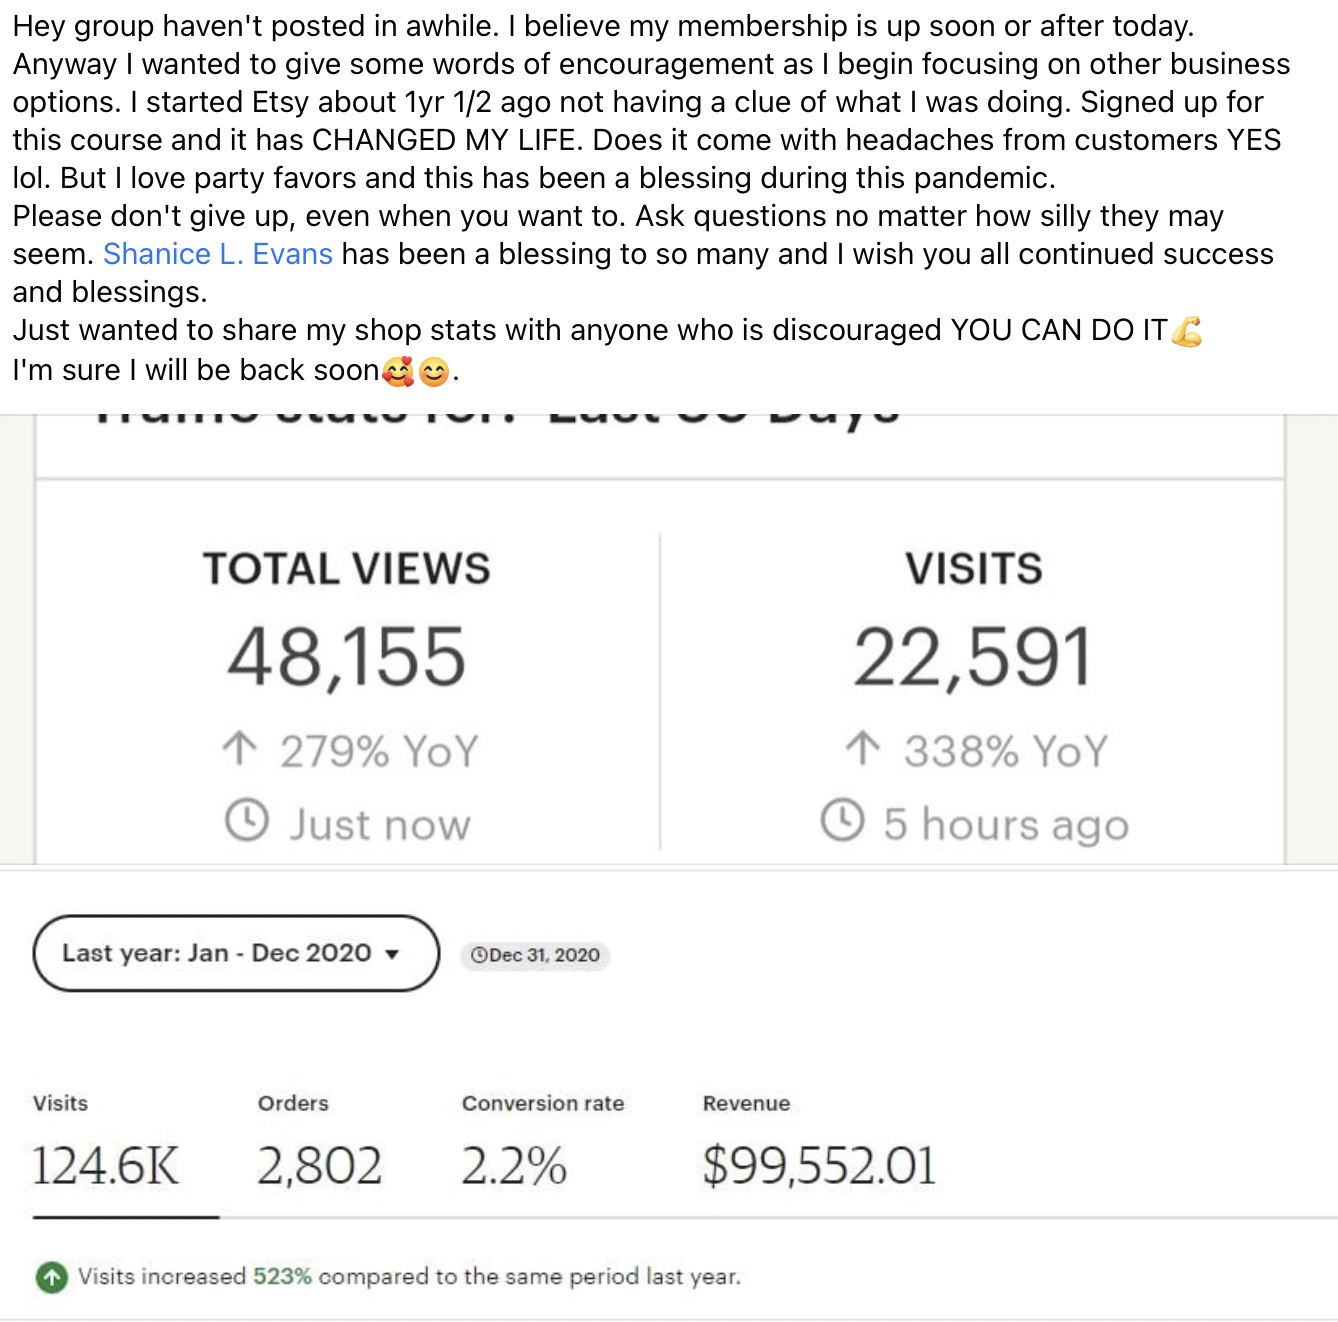
Task: Click the blushing smile emoji
Action: point(434,372)
